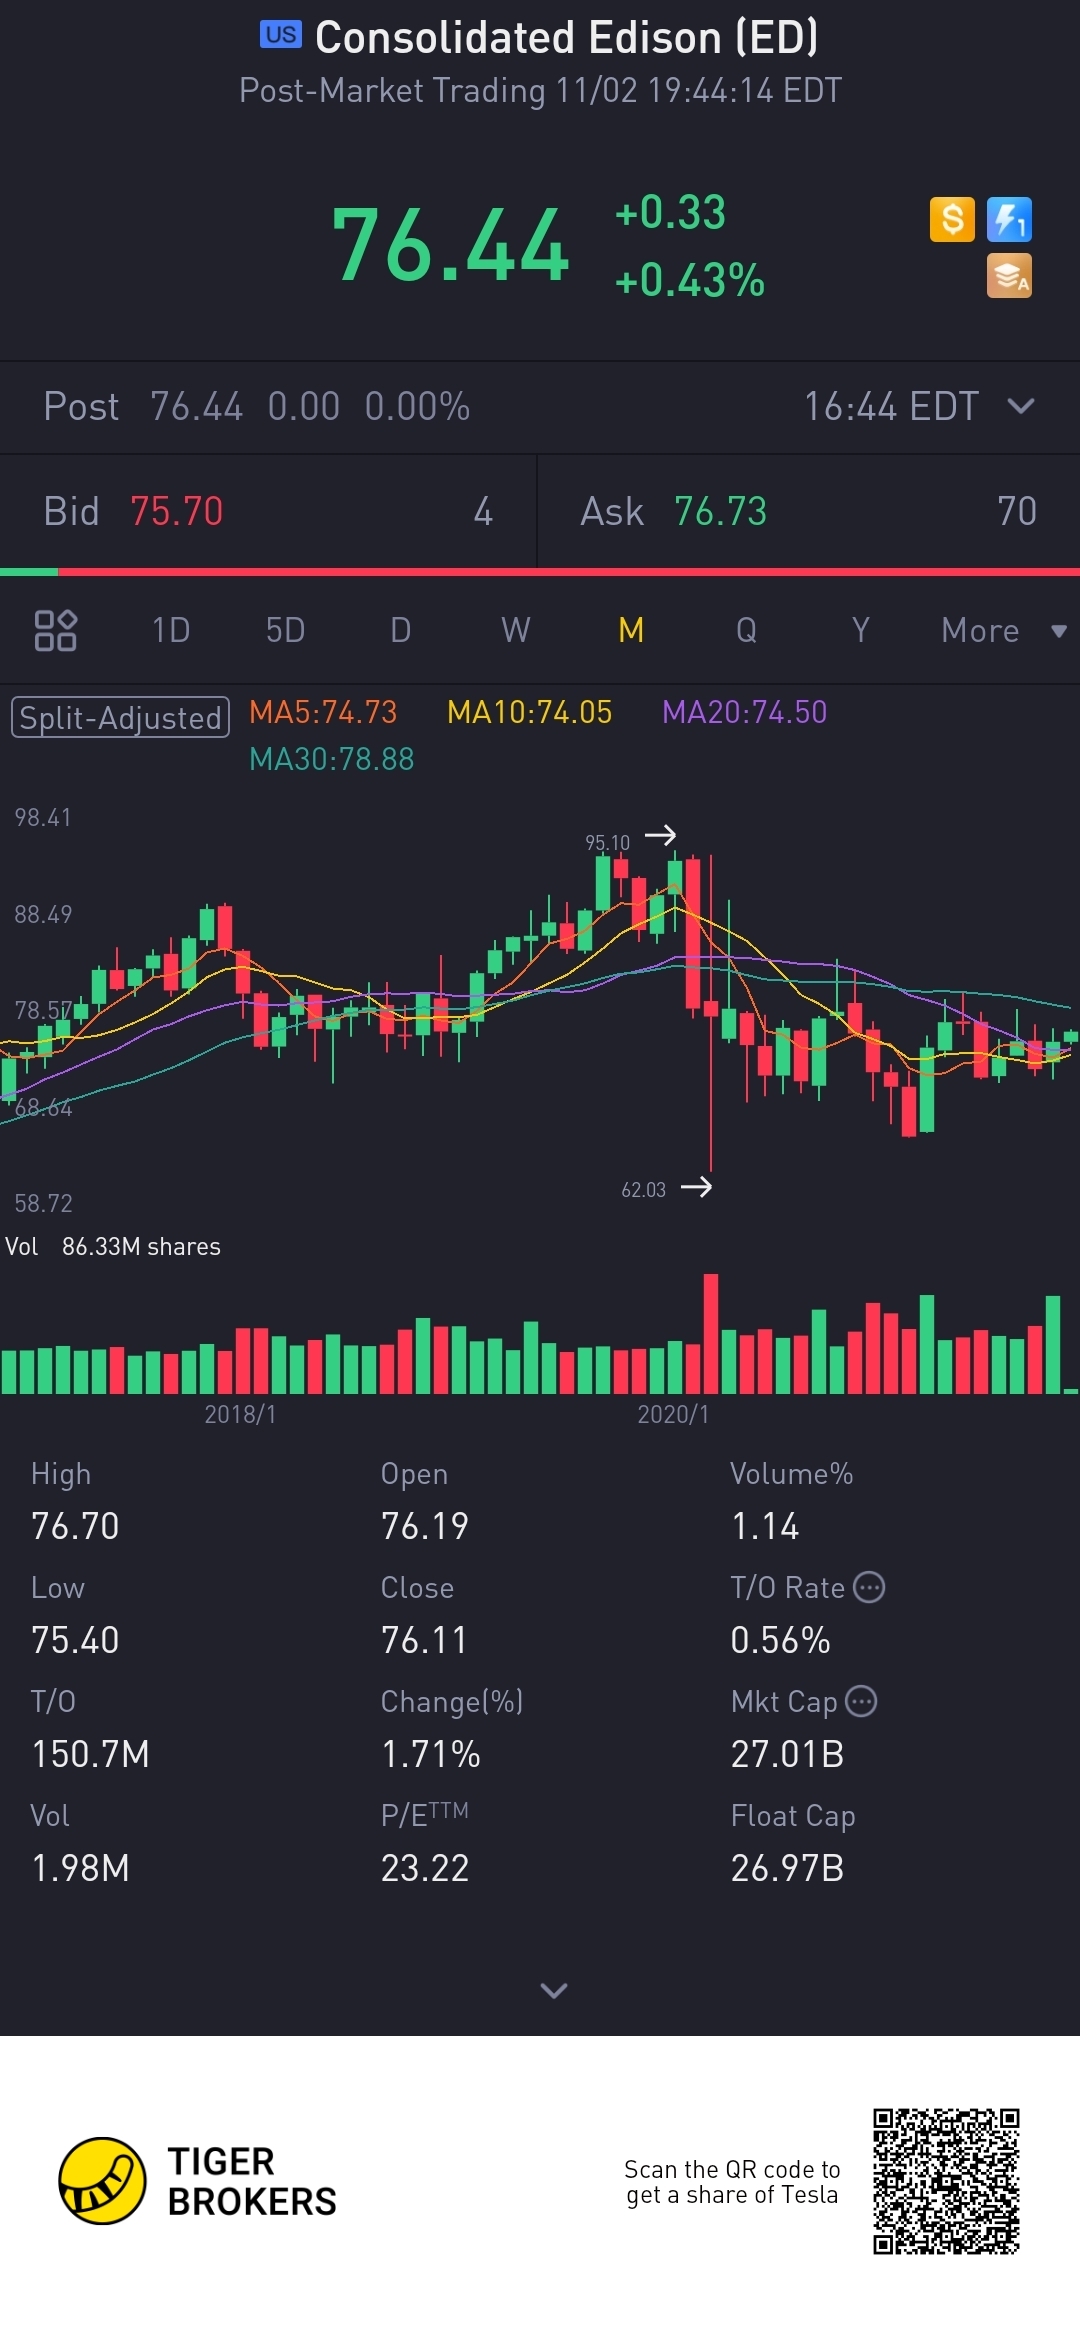The width and height of the screenshot is (1080, 2327).
Task: Tap 'Scan the QR code' promo text
Action: 732,2182
